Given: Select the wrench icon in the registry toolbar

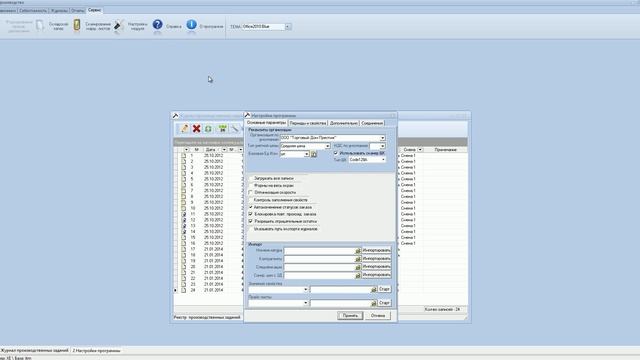Looking at the screenshot, I should [235, 129].
